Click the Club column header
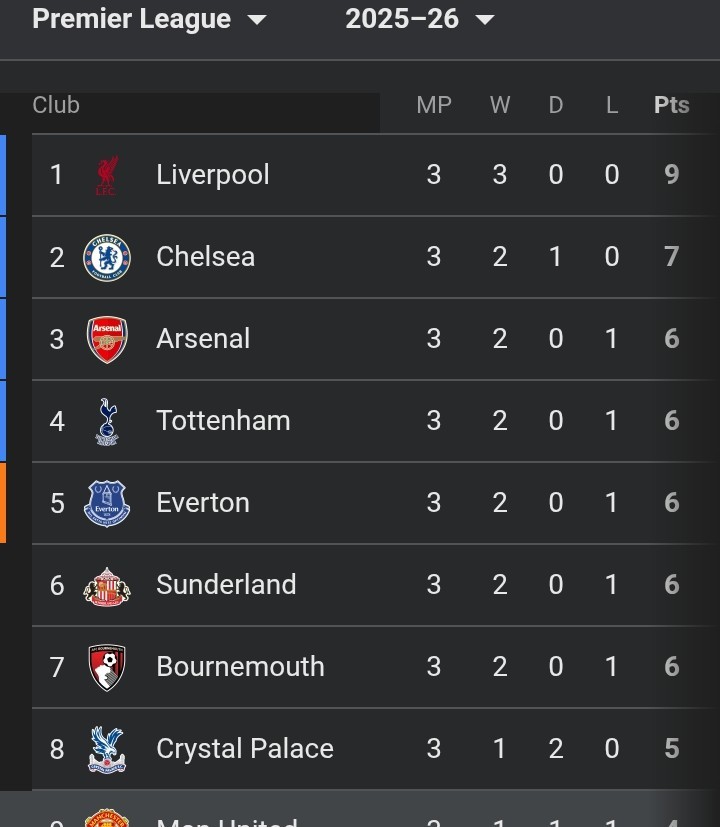Viewport: 720px width, 827px height. (x=56, y=105)
